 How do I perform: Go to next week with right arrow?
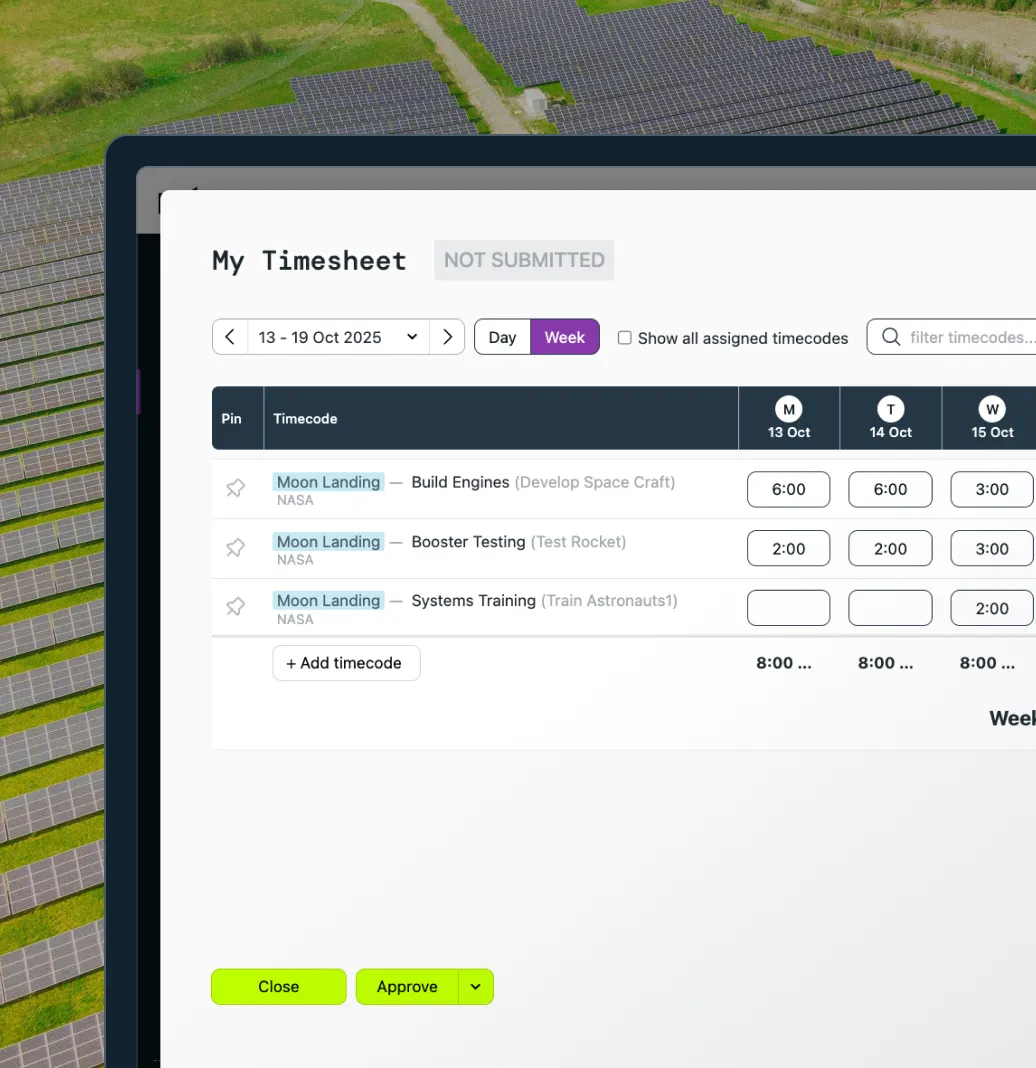coord(447,337)
